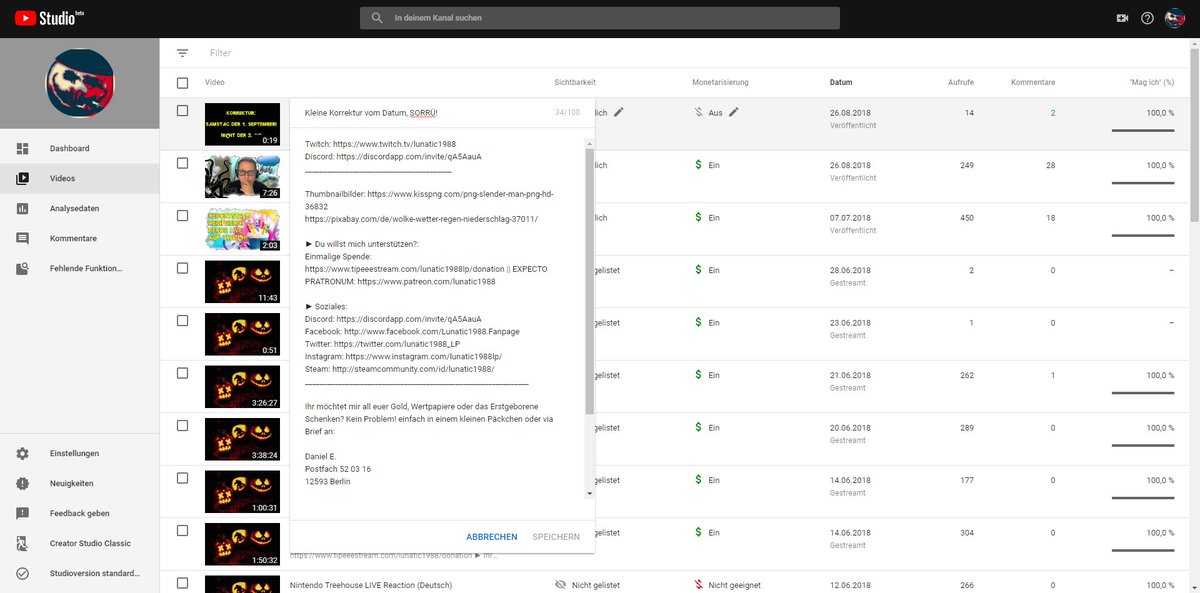Open the help question mark icon
The width and height of the screenshot is (1200, 593).
(x=1148, y=18)
